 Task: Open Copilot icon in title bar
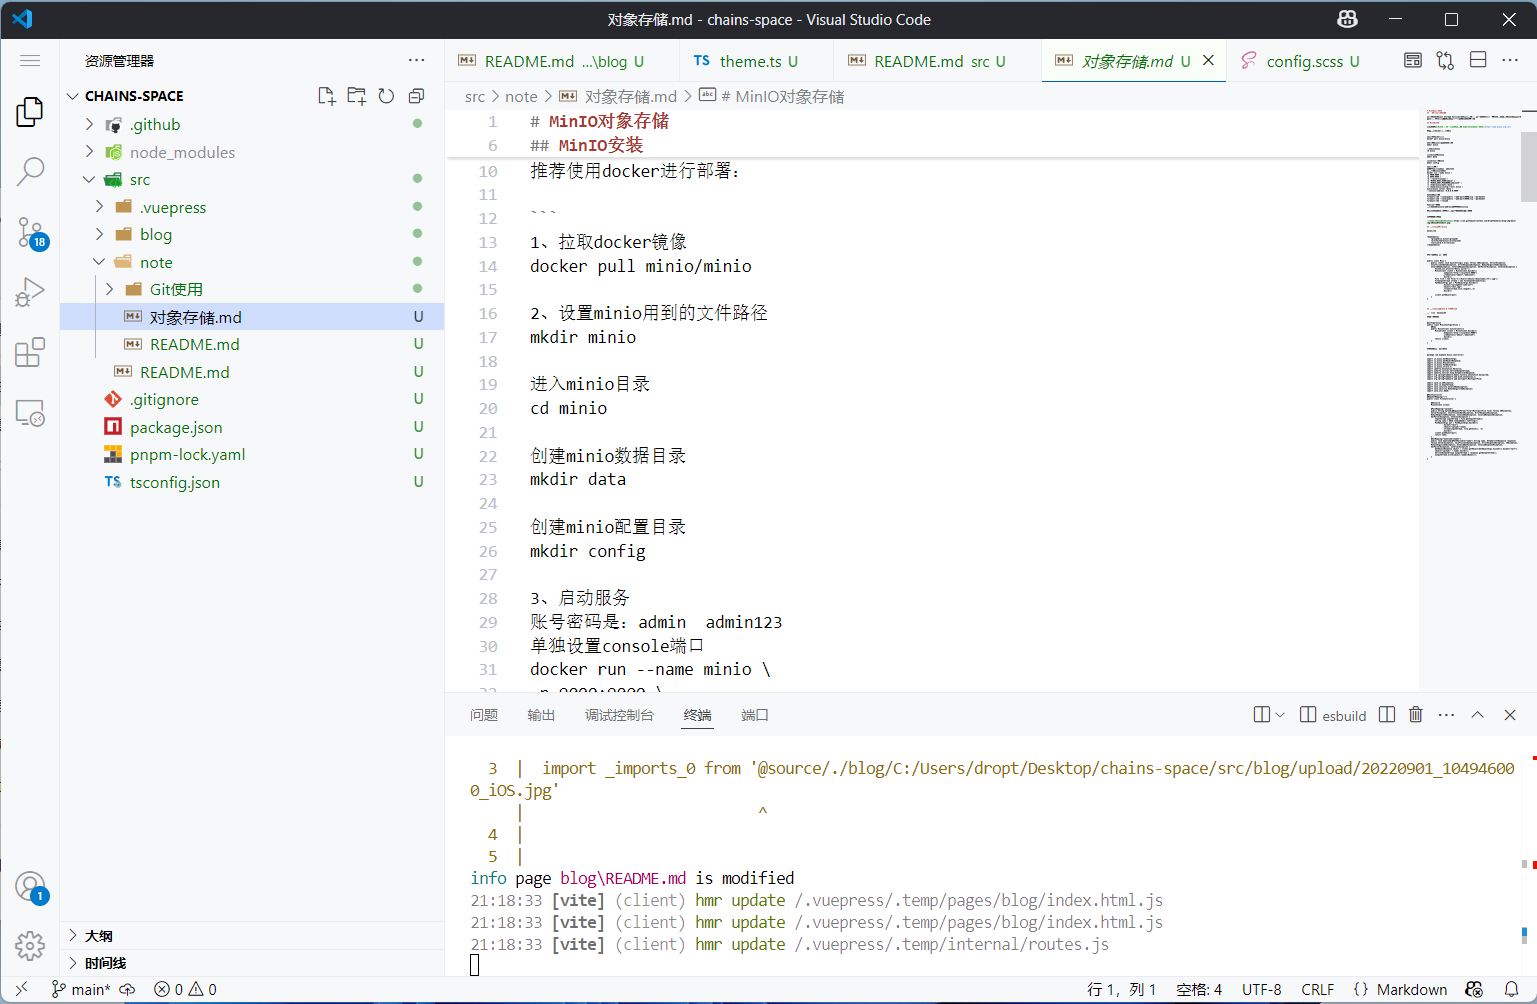(1347, 19)
